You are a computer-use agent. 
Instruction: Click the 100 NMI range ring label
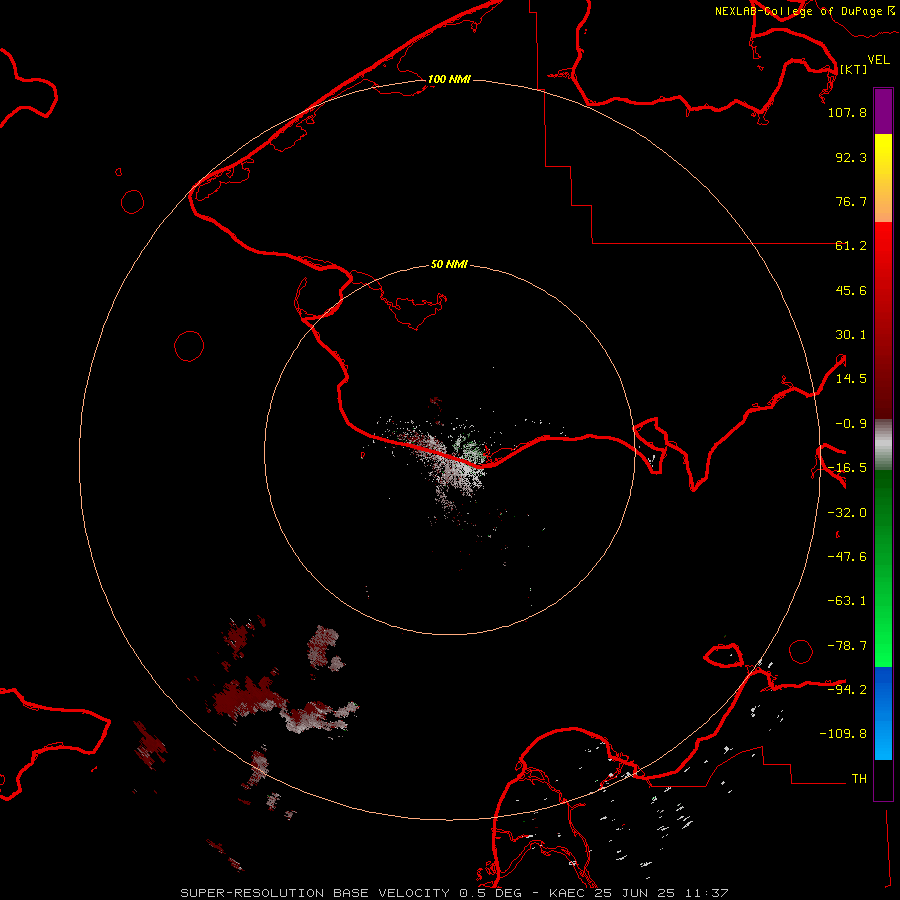click(x=449, y=79)
